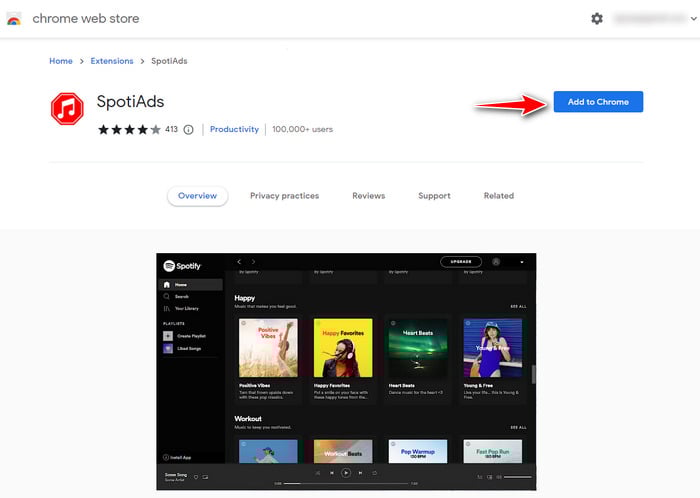Click the queue icon in player bar
This screenshot has height=498, width=700.
click(x=480, y=477)
